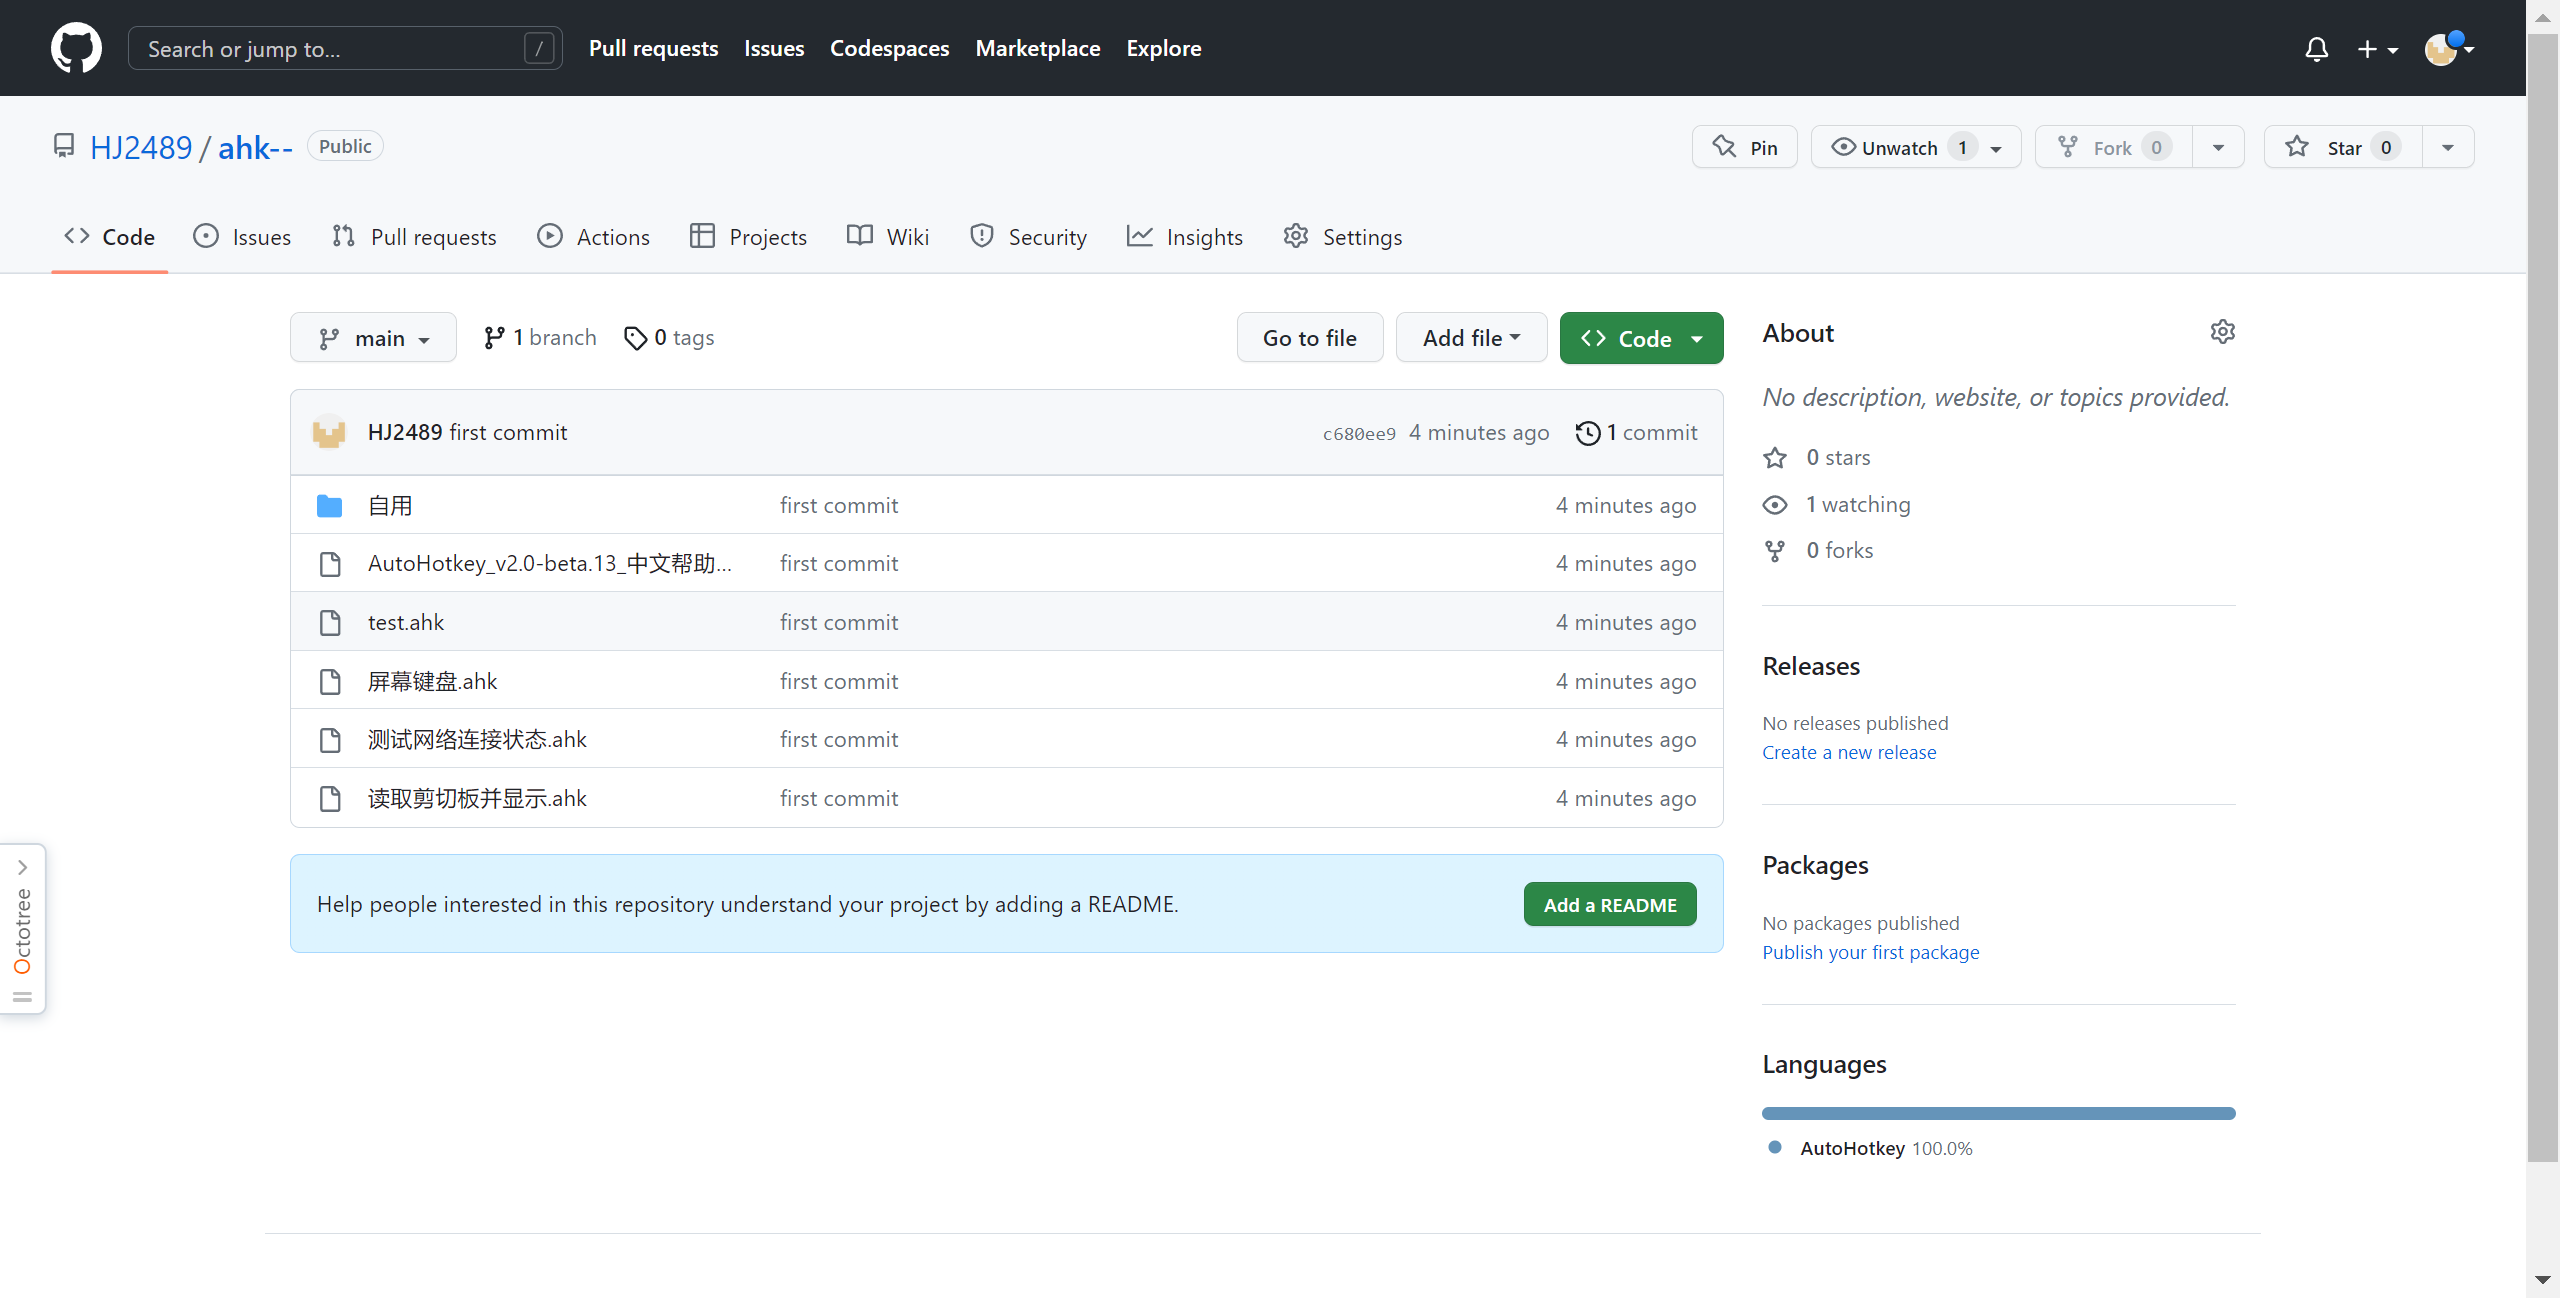Click the tags icon showing 0 tags
Viewport: 2560px width, 1298px height.
tap(635, 338)
